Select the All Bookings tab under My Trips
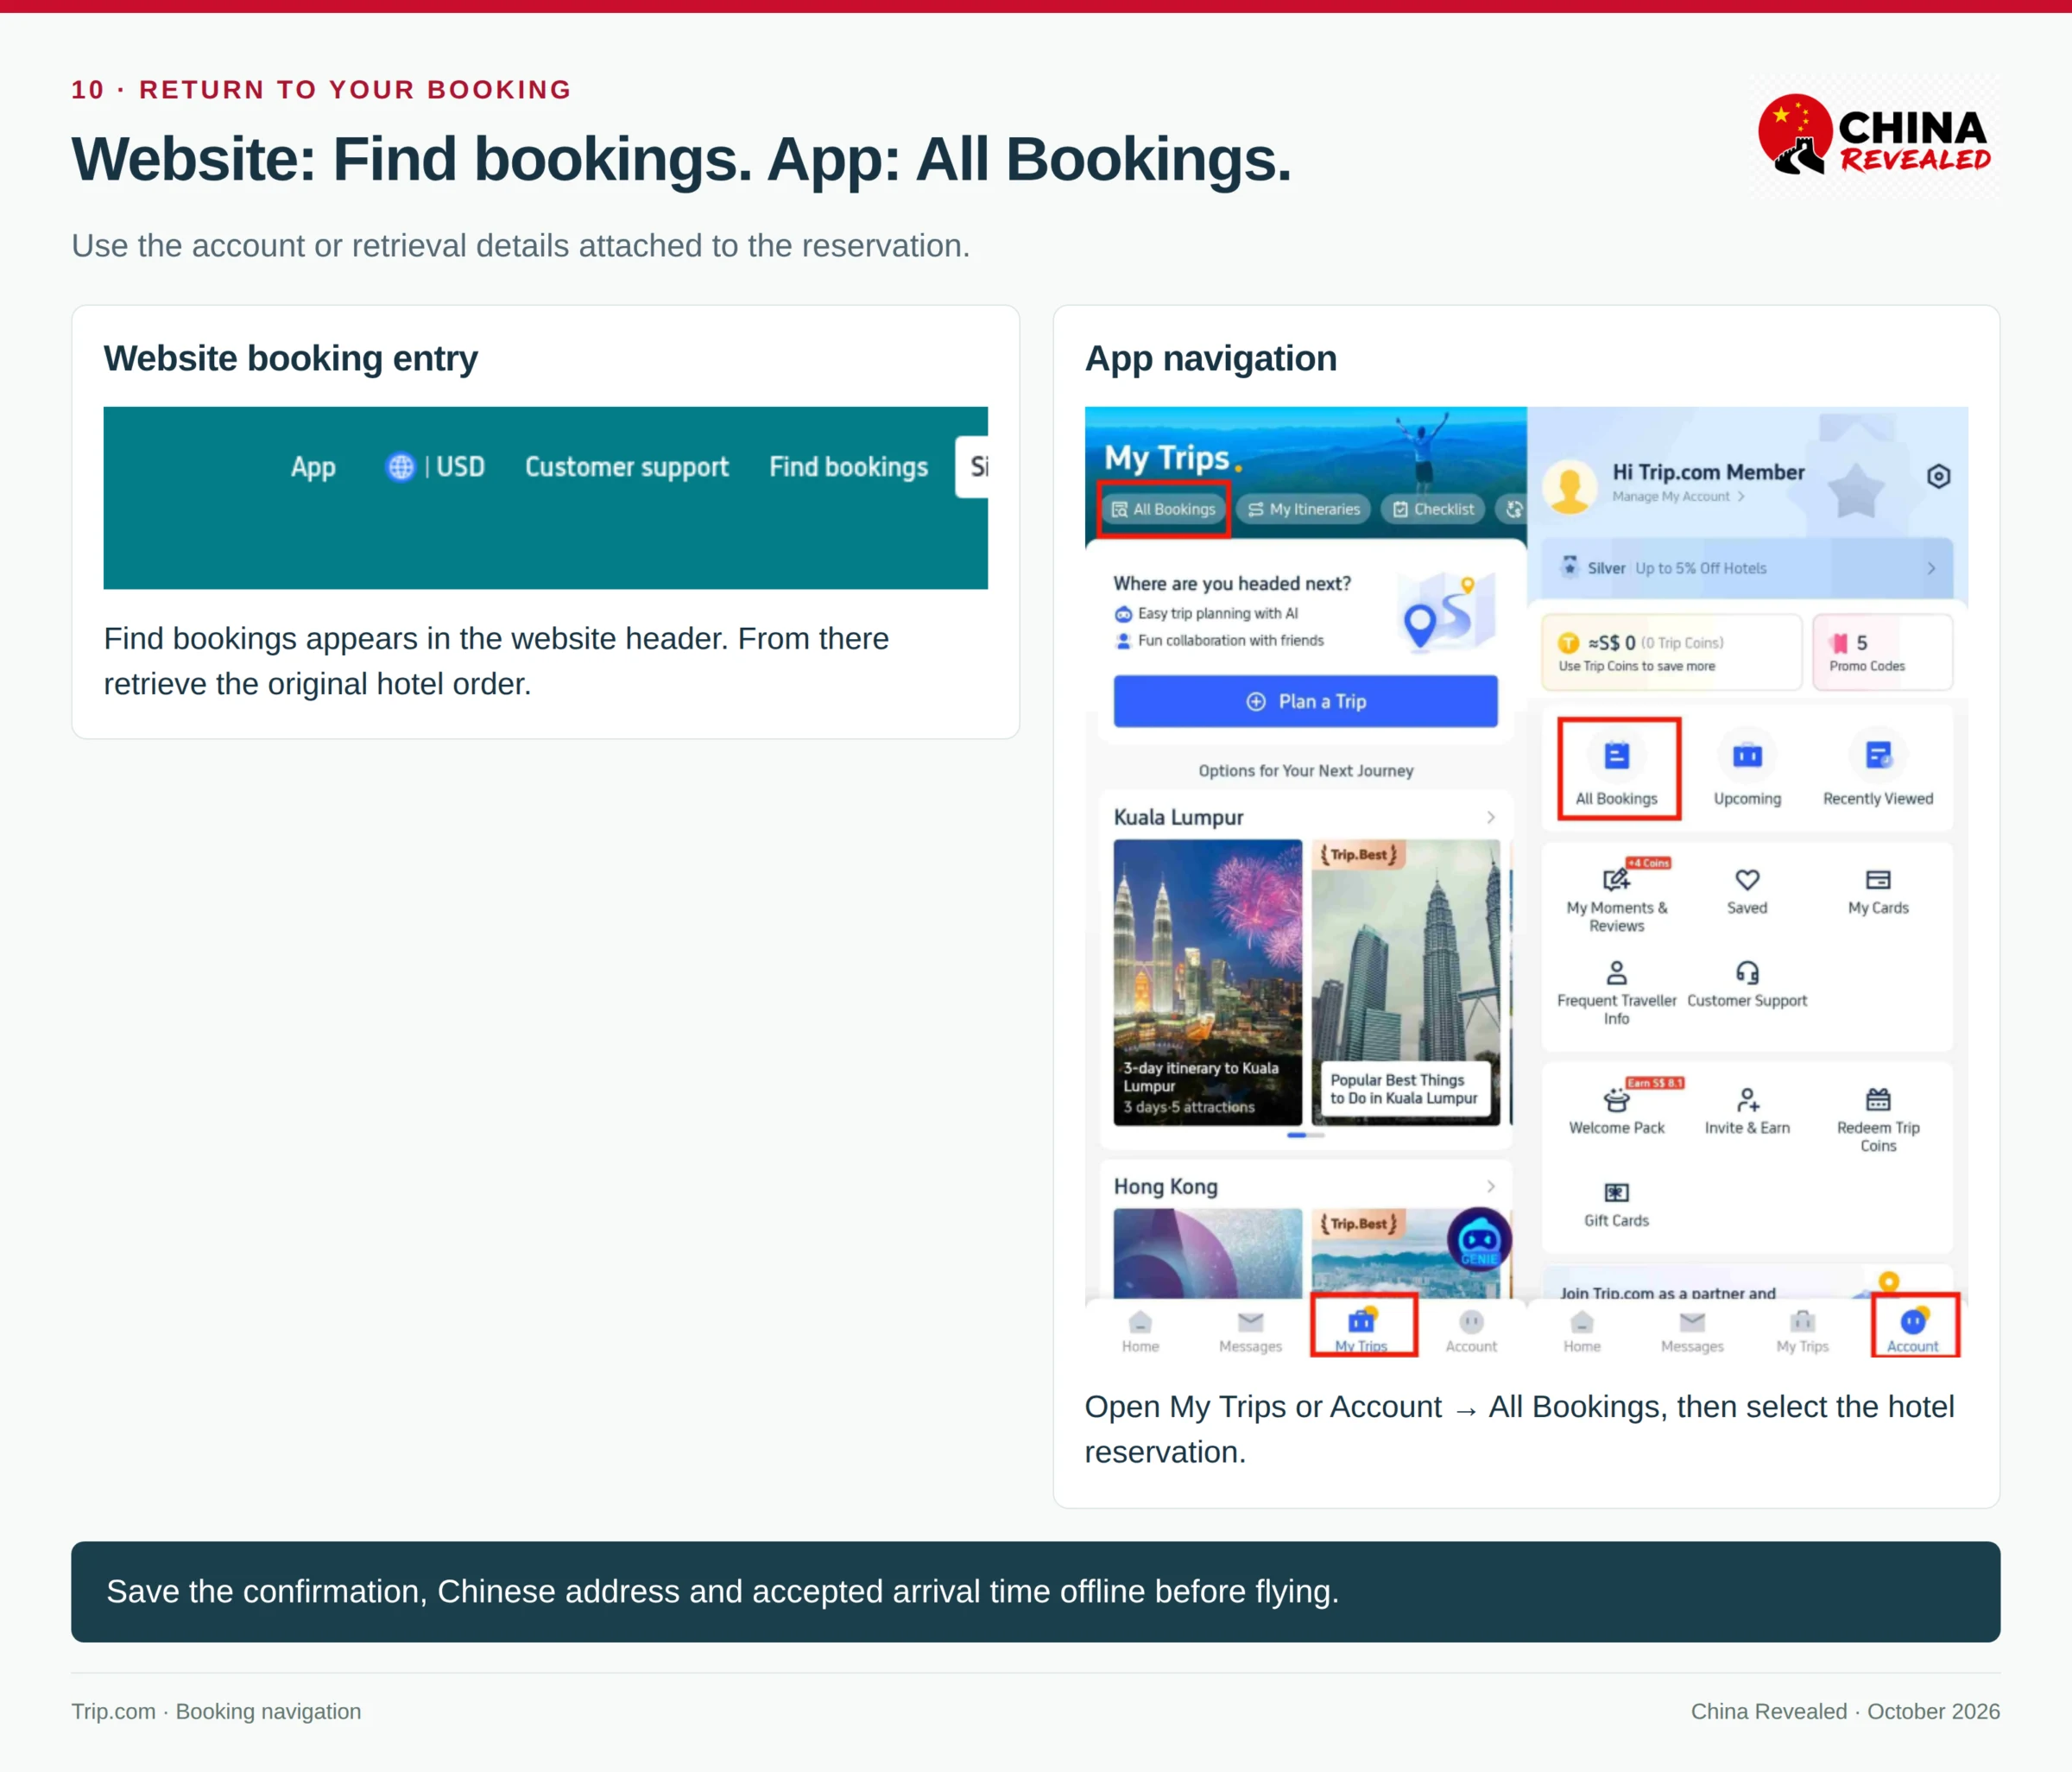 pos(1164,509)
